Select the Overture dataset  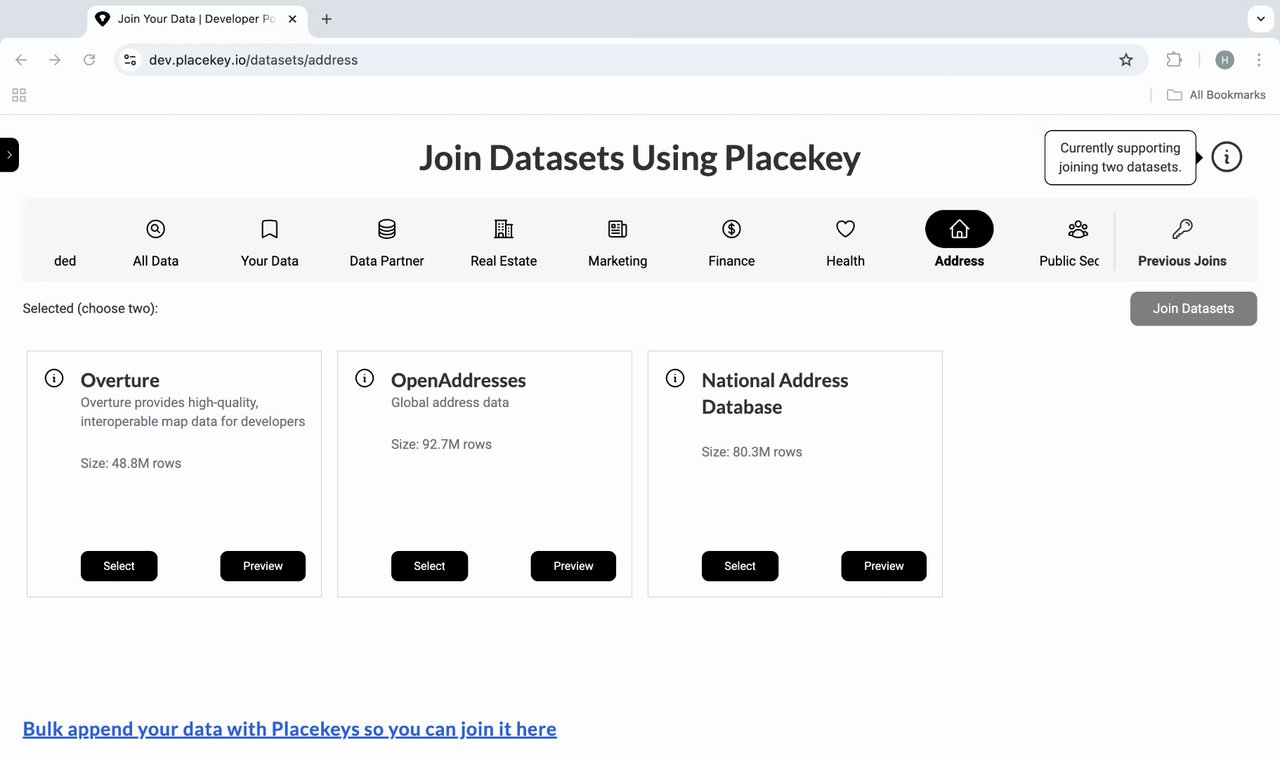119,566
